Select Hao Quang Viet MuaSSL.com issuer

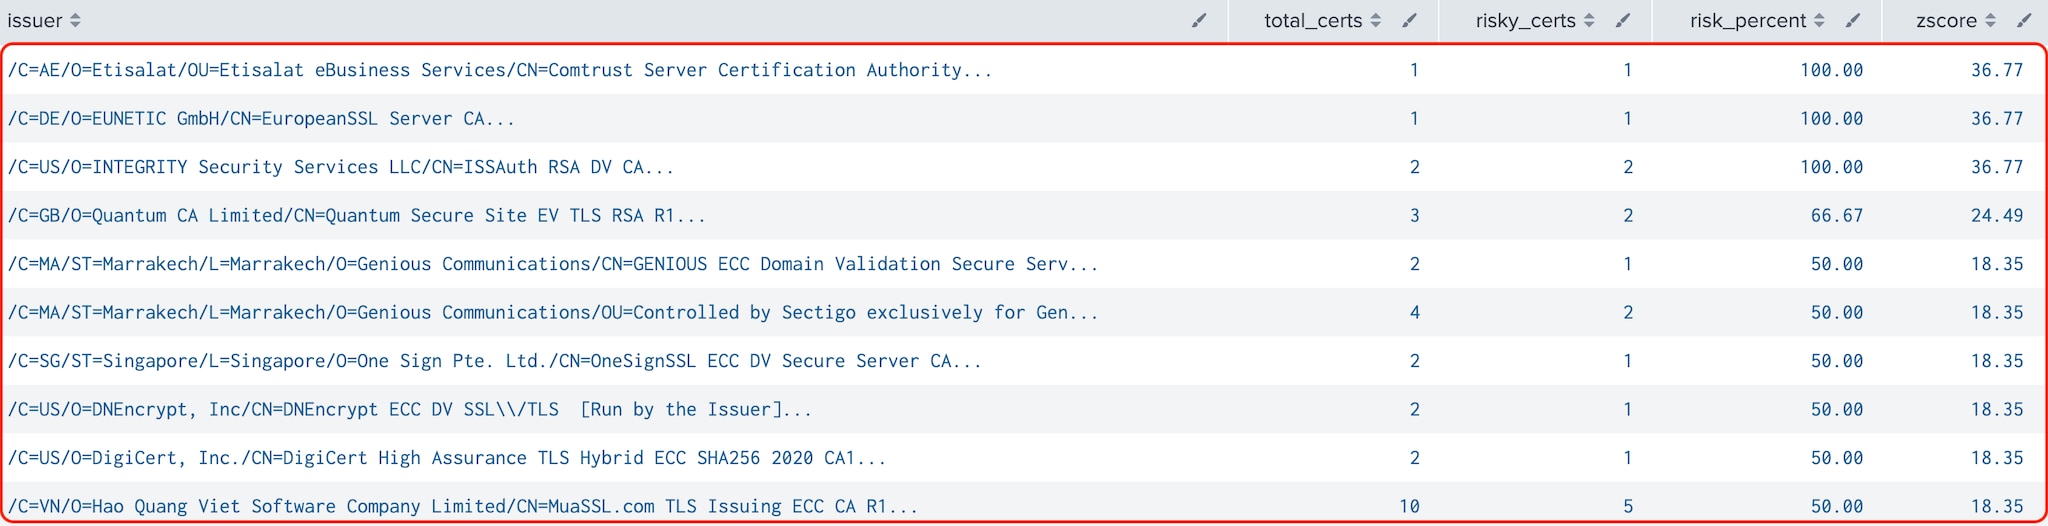pos(463,506)
